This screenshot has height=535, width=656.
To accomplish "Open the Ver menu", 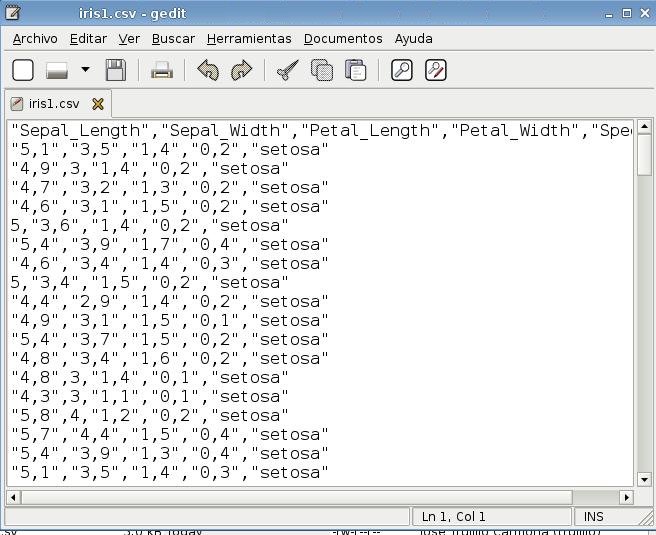I will pyautogui.click(x=129, y=38).
